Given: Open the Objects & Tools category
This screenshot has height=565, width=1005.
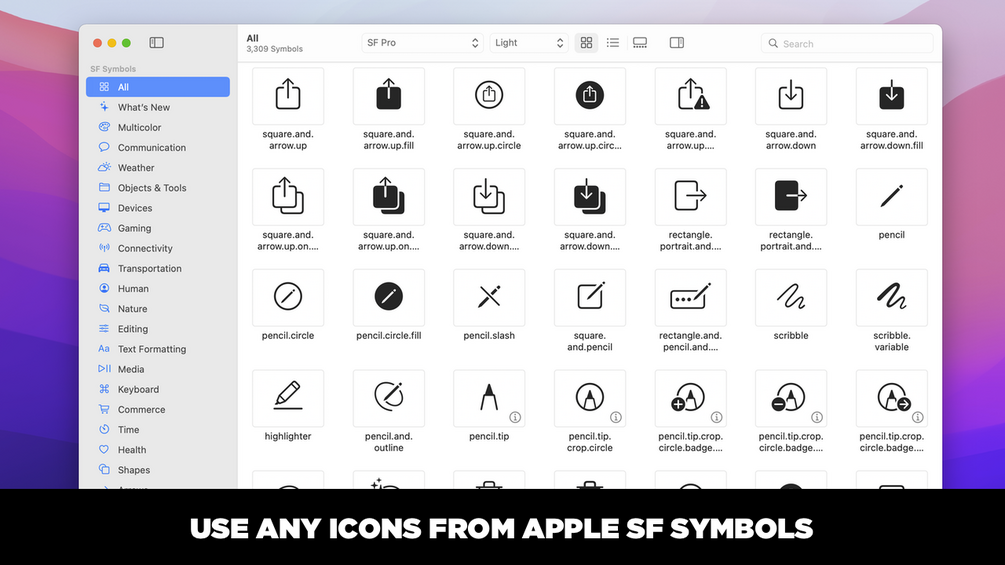Looking at the screenshot, I should pos(158,188).
